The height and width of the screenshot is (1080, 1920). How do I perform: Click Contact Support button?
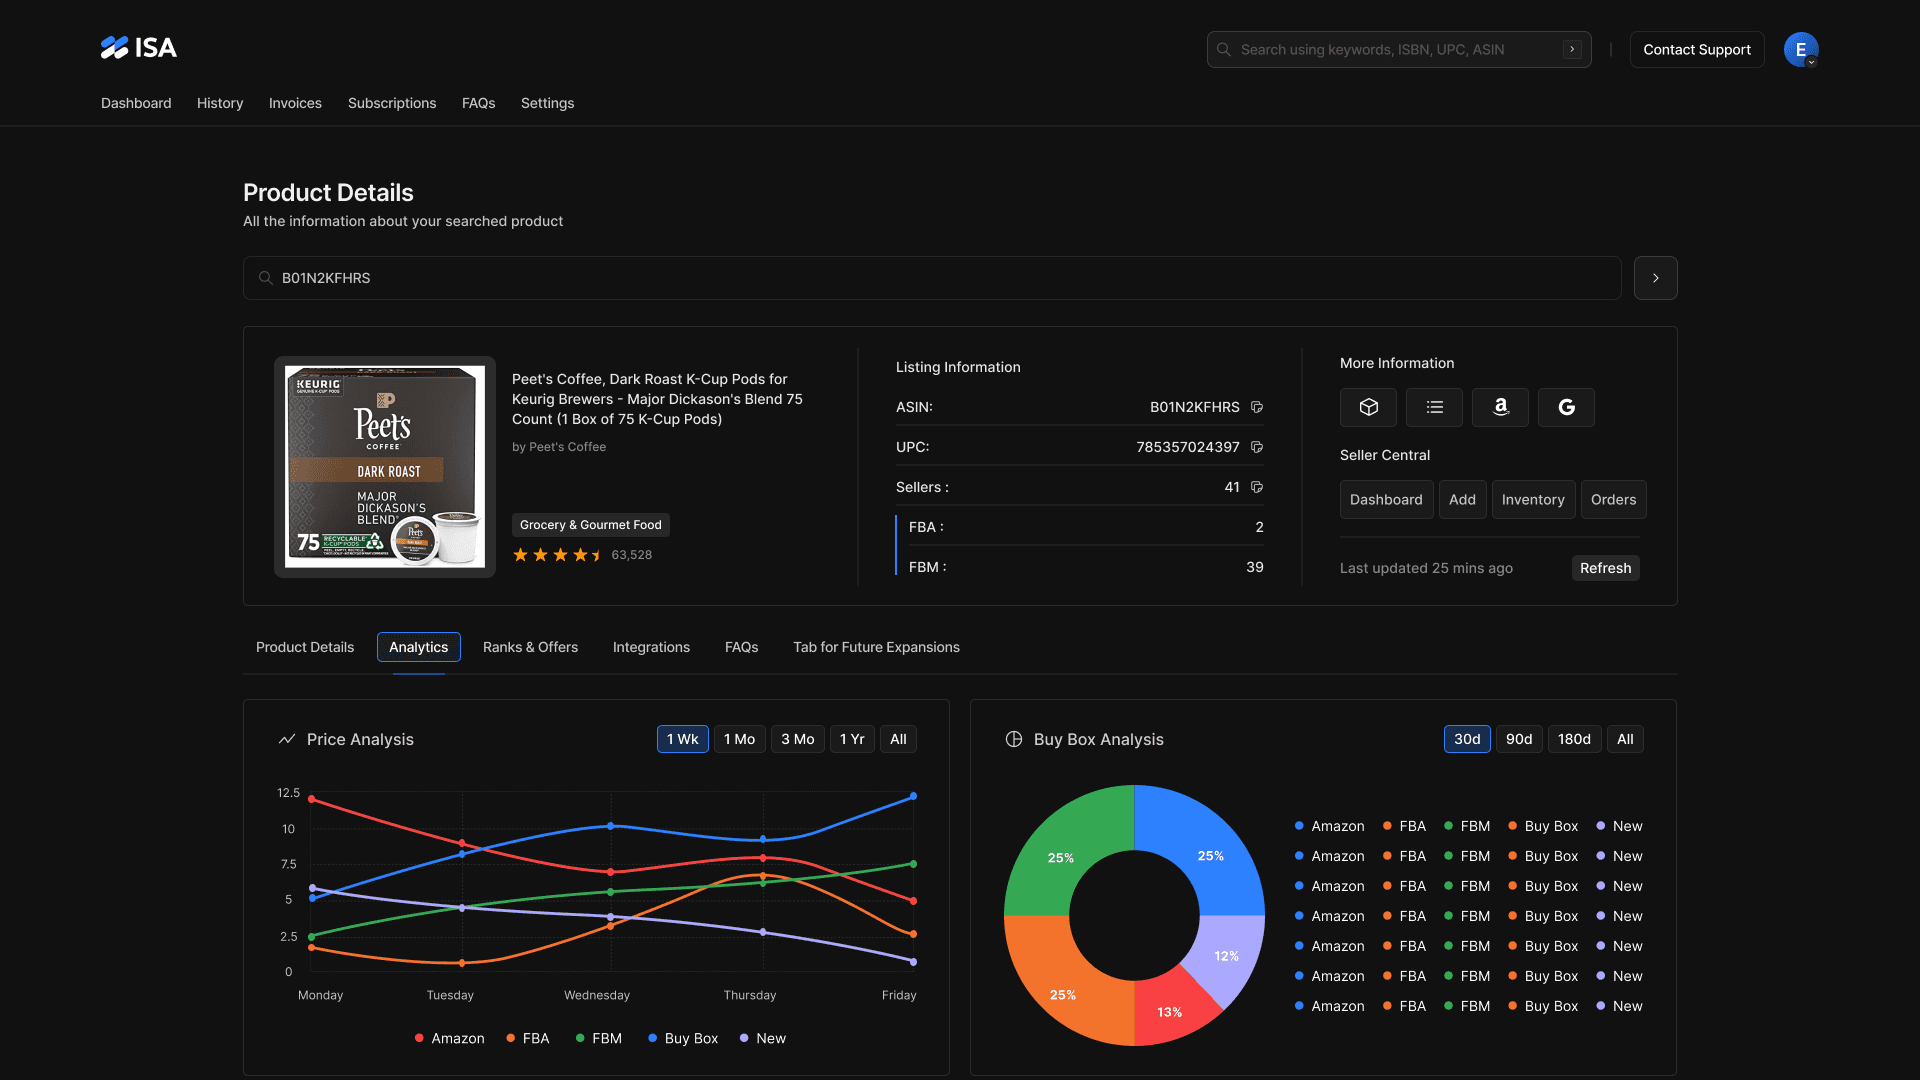[1696, 49]
